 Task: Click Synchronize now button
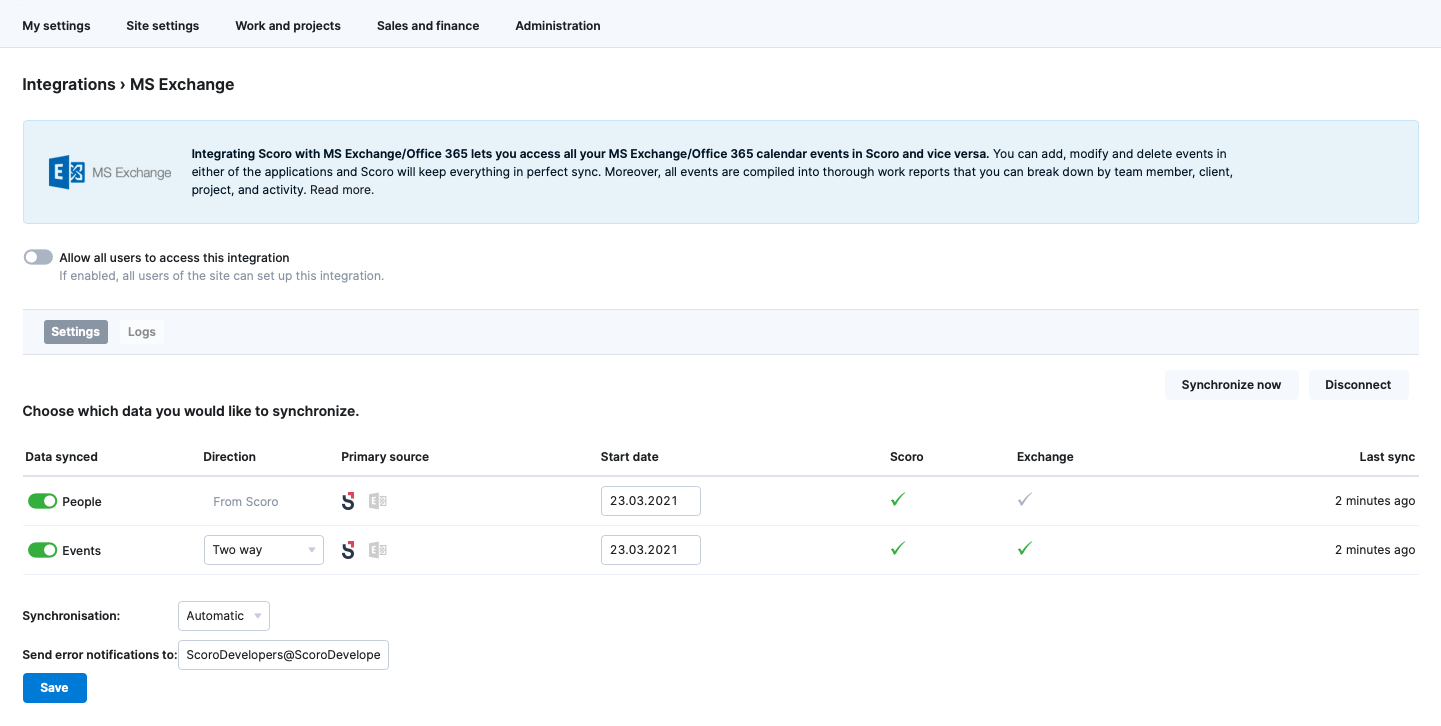1231,385
